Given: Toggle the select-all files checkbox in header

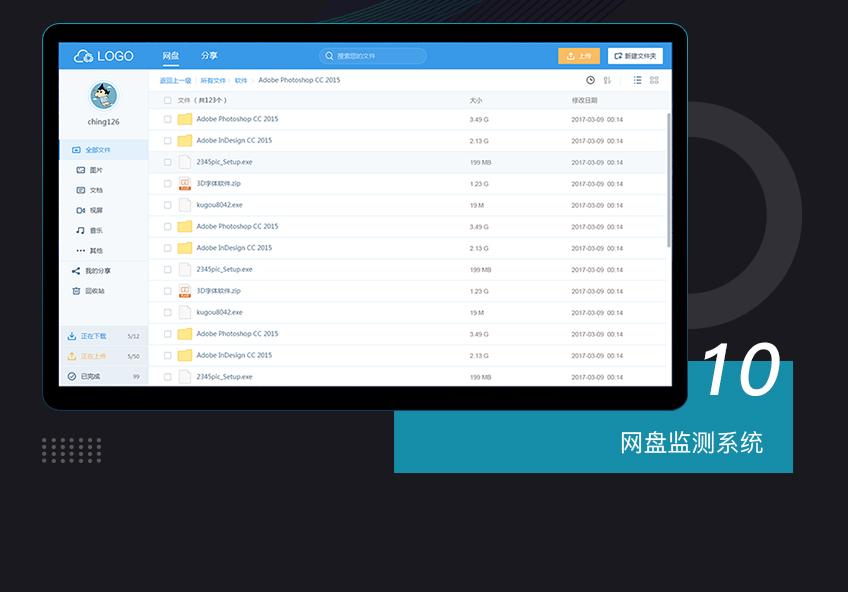Looking at the screenshot, I should 168,100.
